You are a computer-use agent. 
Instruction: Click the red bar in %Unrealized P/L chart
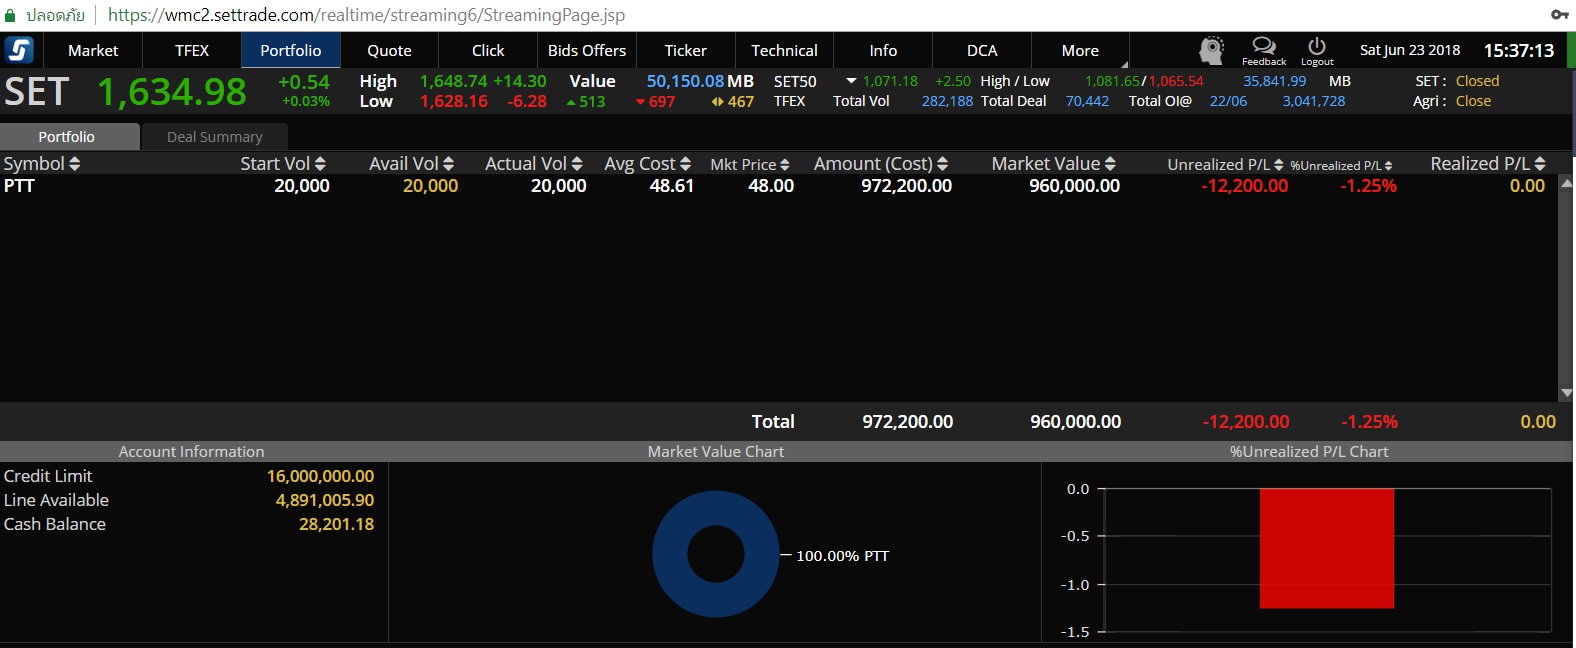point(1327,548)
